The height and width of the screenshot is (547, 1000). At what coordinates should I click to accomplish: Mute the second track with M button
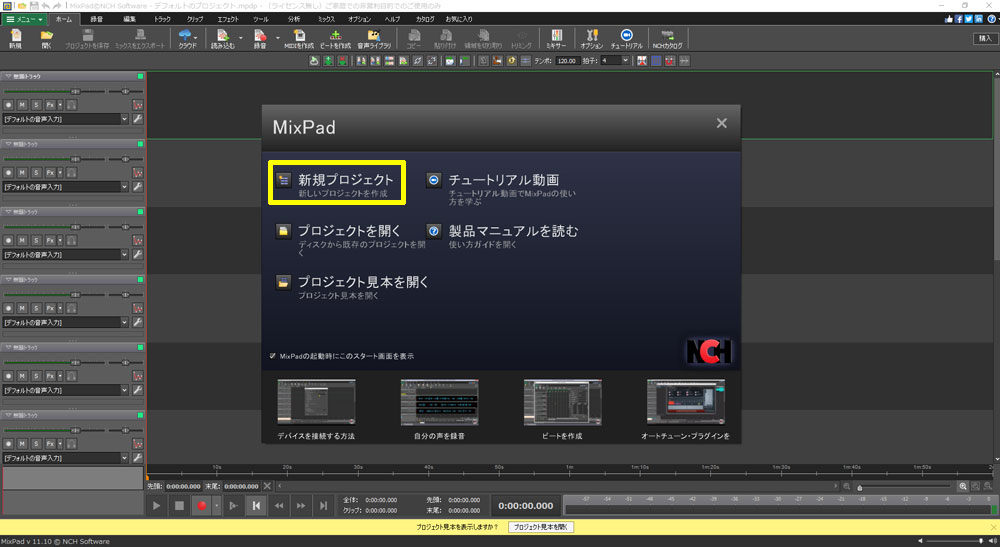click(22, 172)
